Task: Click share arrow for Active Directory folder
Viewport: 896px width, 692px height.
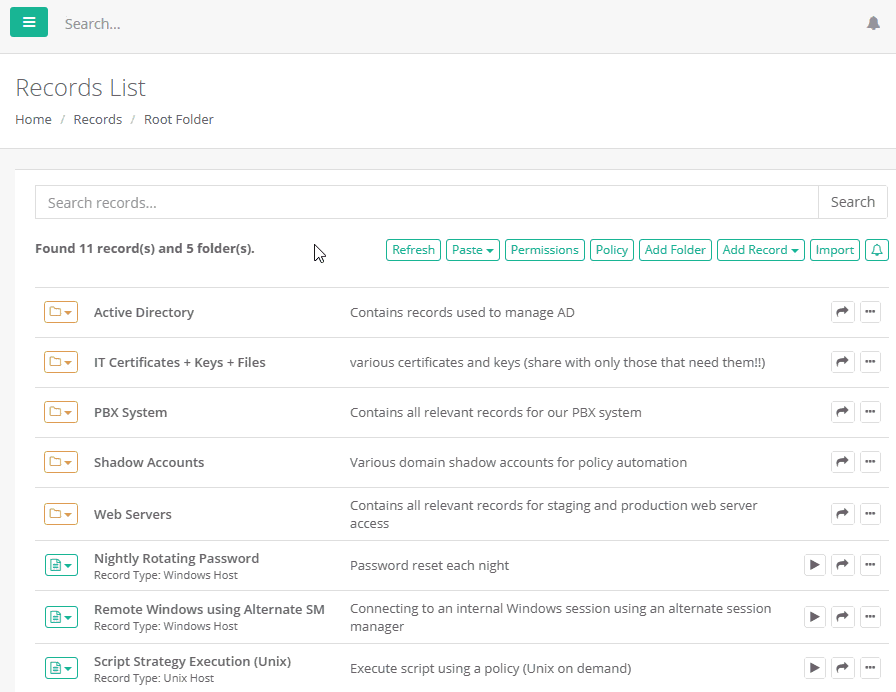Action: (x=842, y=312)
